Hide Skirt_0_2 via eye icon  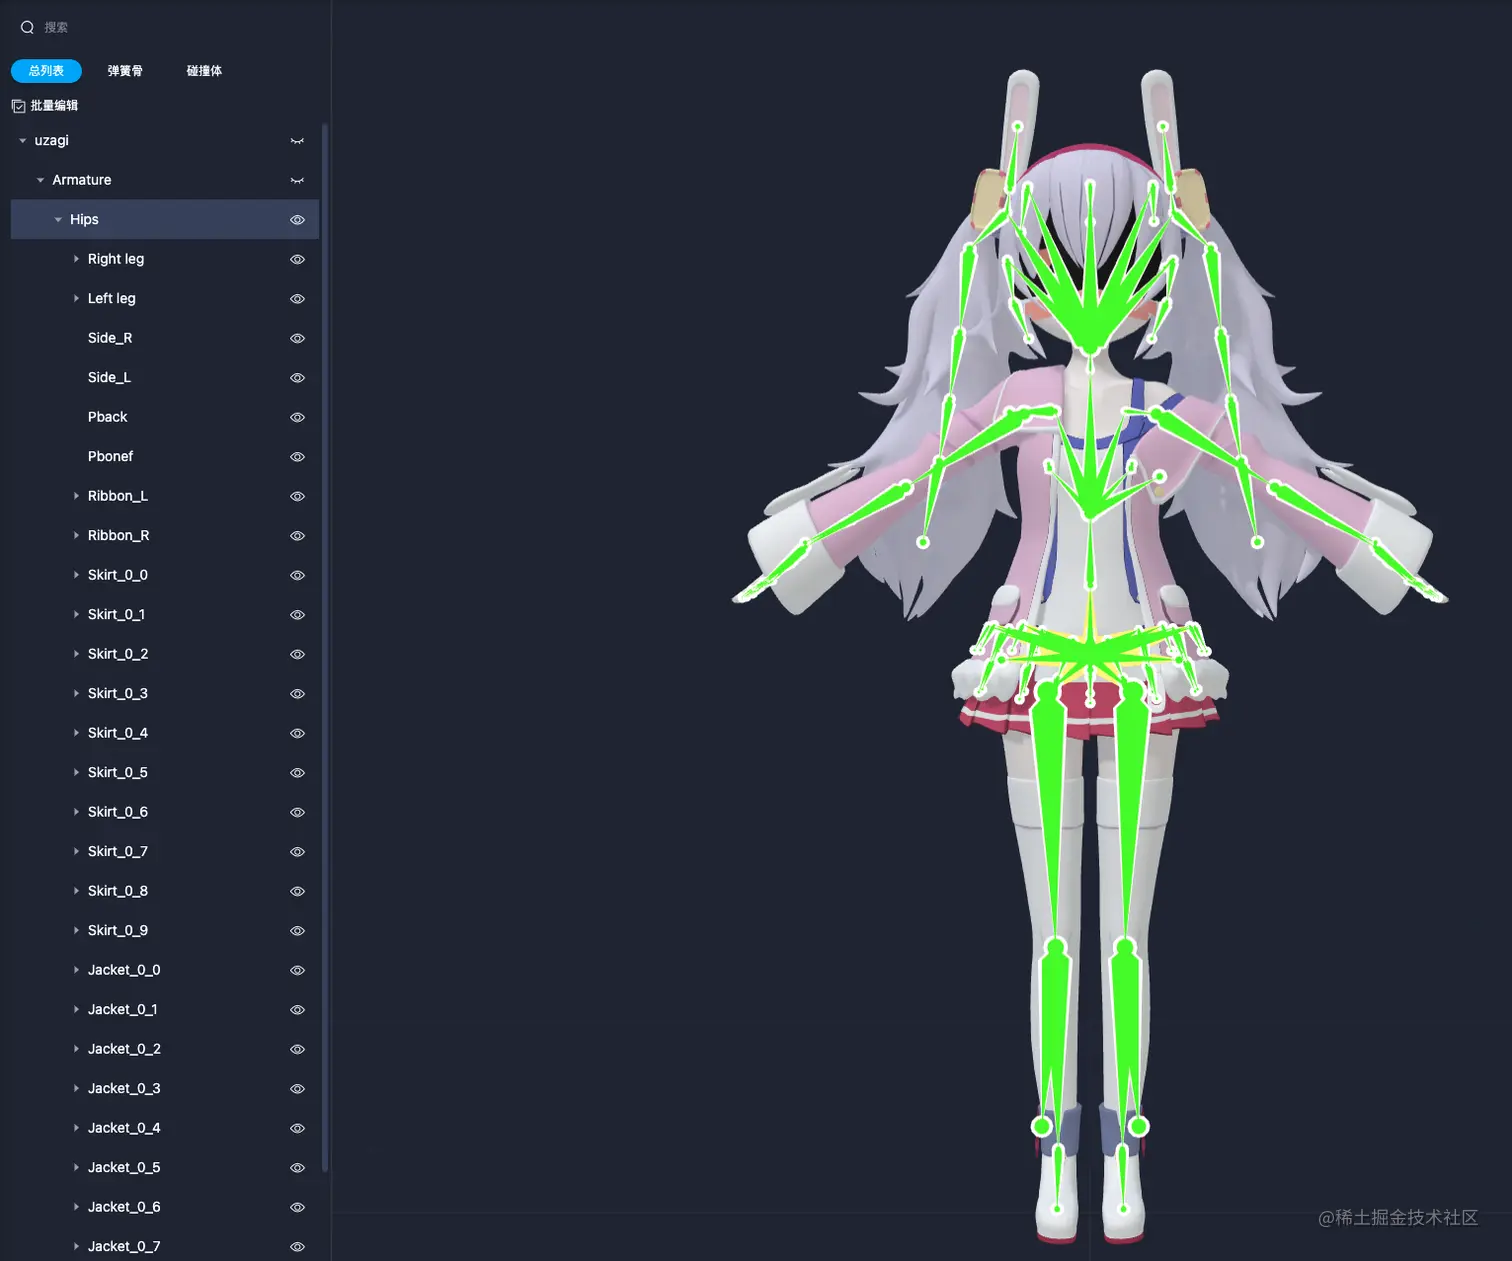[297, 654]
